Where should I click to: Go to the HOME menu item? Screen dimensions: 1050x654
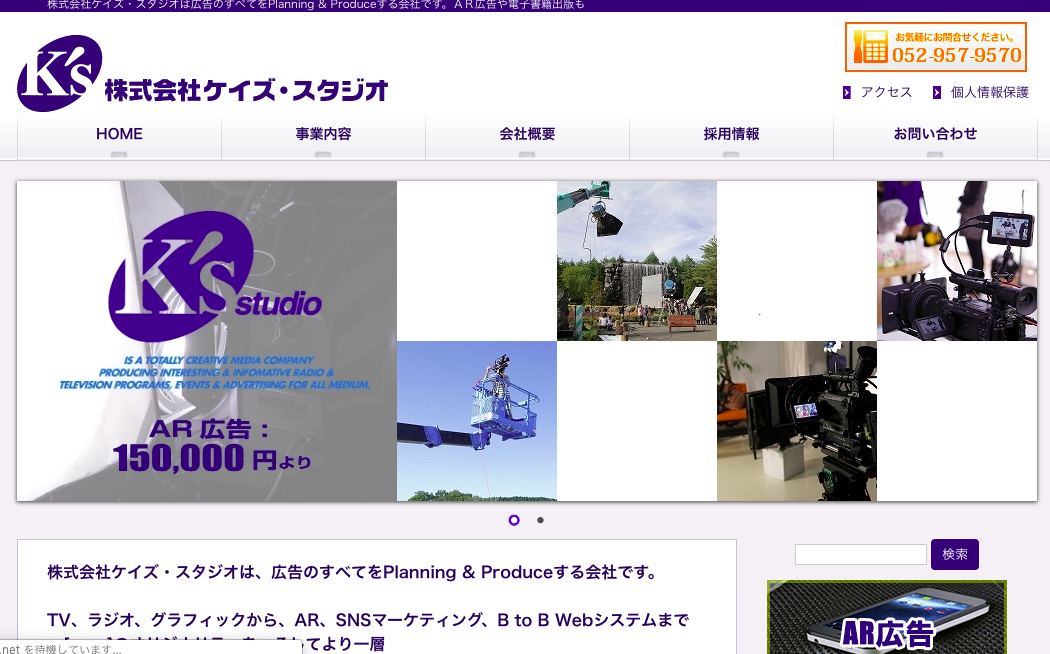pyautogui.click(x=119, y=134)
